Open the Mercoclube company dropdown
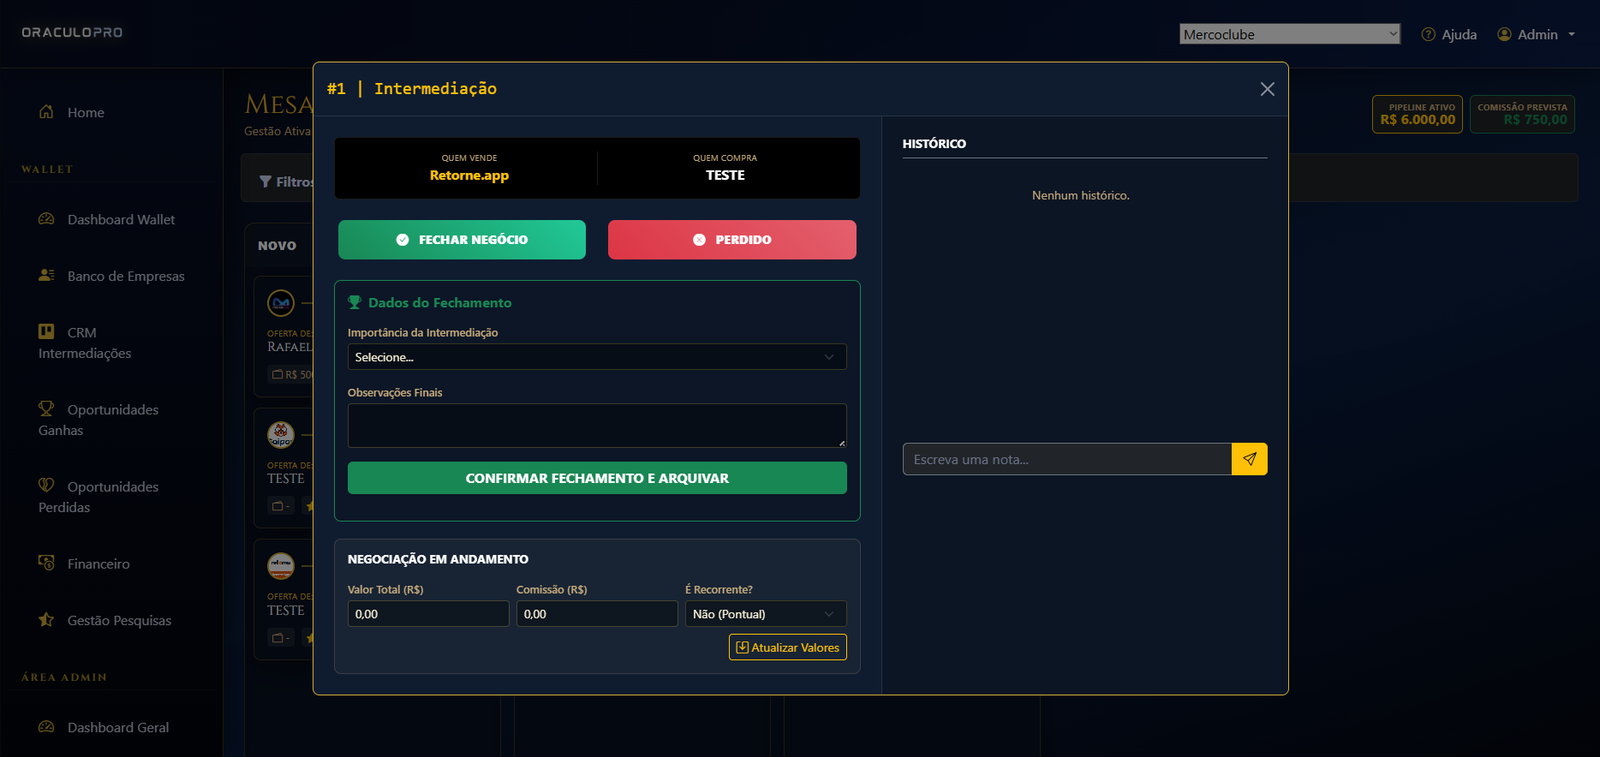 coord(1290,34)
